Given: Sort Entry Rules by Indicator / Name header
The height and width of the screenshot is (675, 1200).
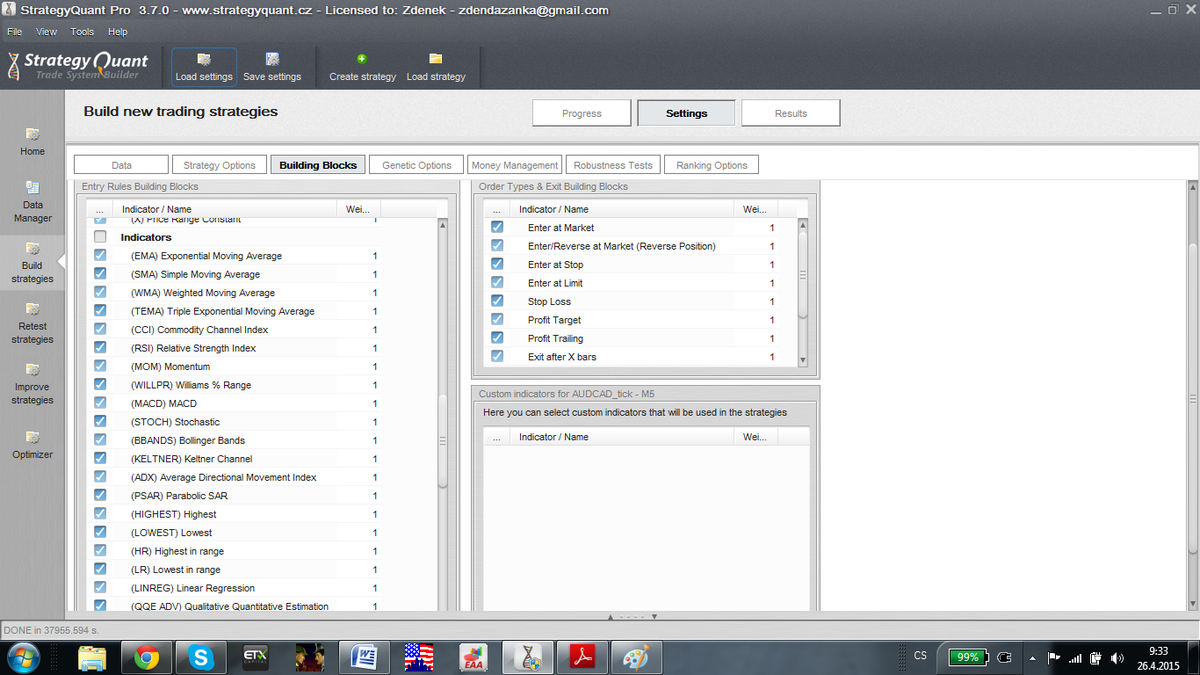Looking at the screenshot, I should pos(225,209).
